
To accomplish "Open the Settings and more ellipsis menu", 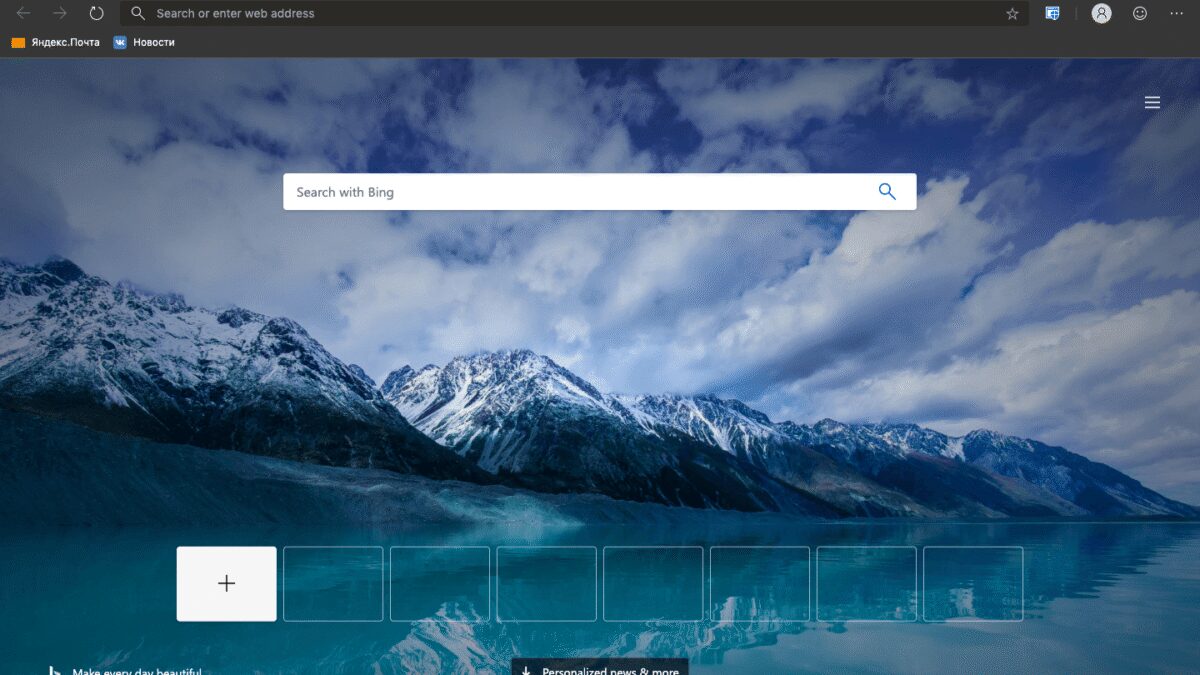I will [1176, 14].
